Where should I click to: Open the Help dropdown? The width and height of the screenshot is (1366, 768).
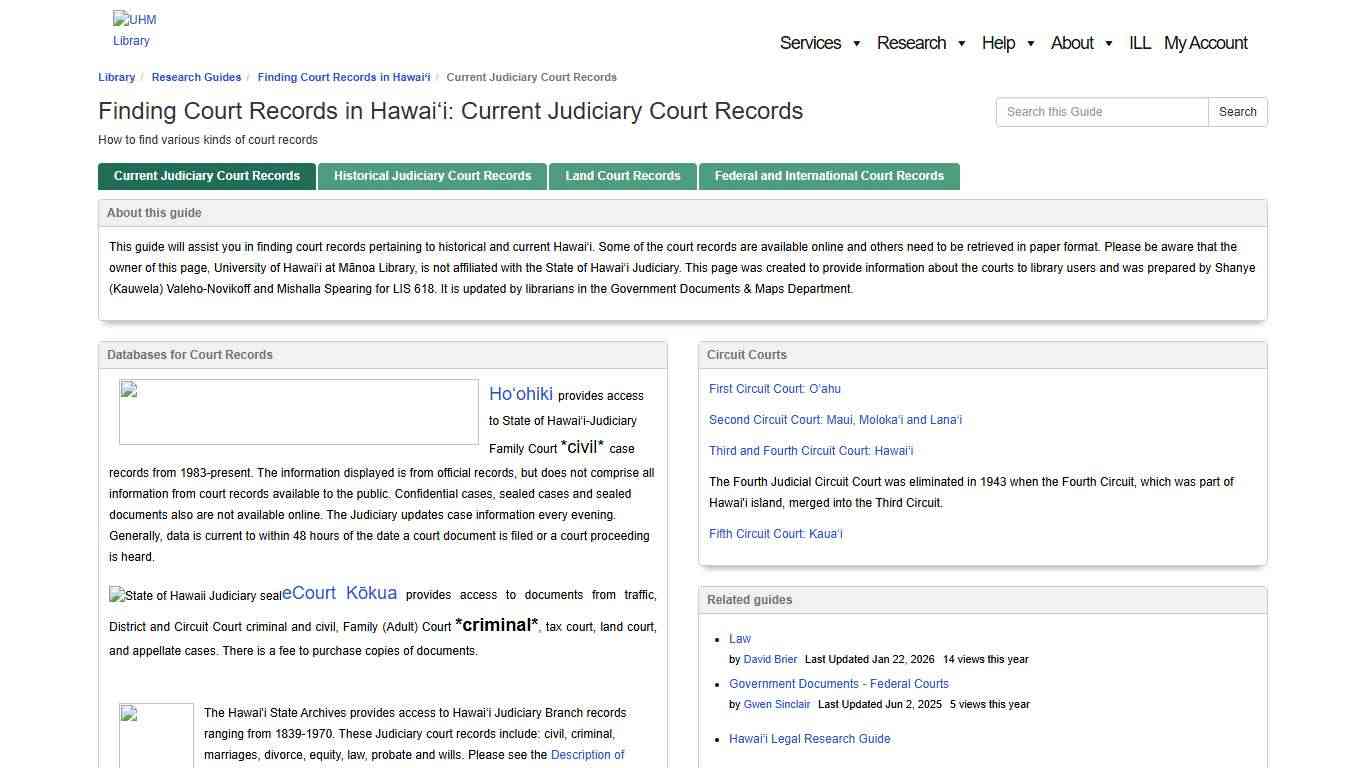(998, 43)
